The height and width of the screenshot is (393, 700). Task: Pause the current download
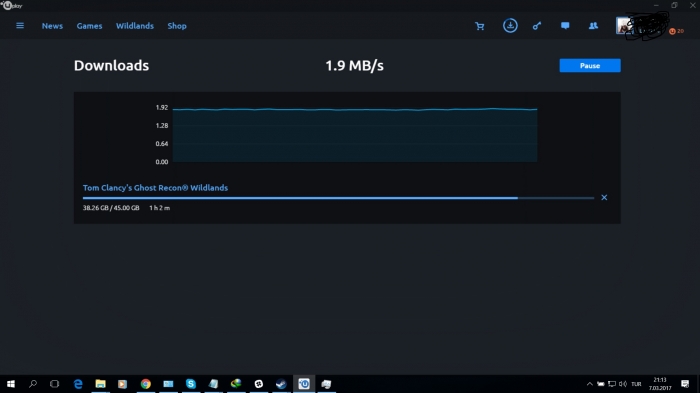[590, 66]
